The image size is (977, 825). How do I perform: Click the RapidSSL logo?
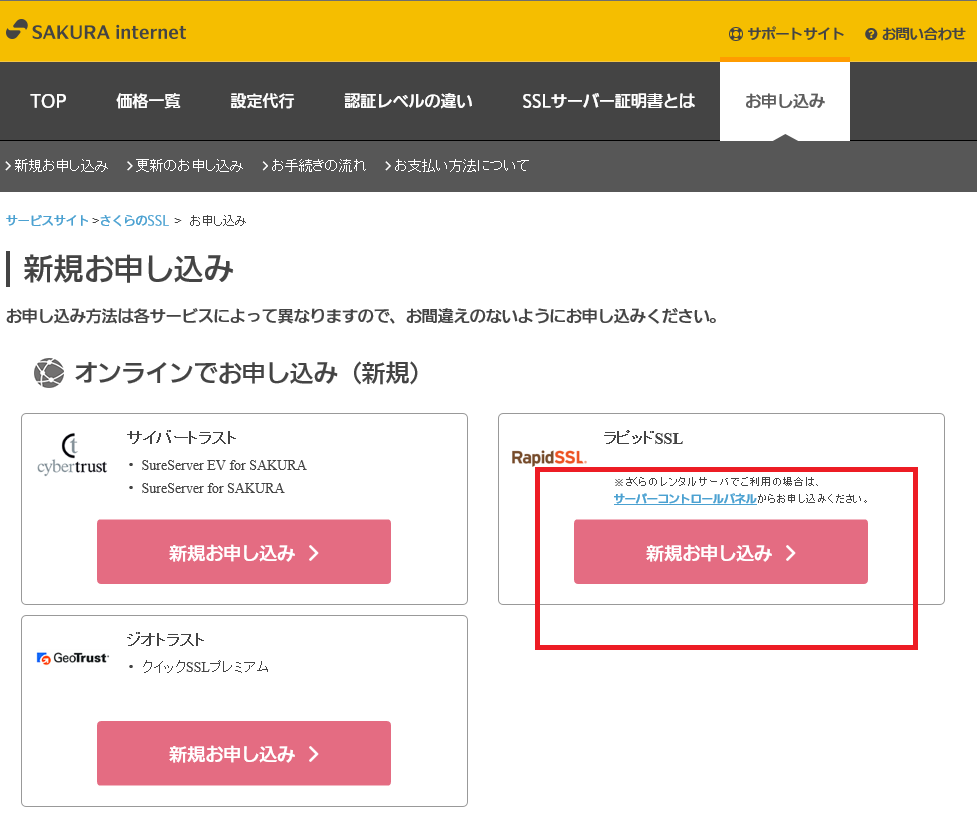[x=549, y=457]
